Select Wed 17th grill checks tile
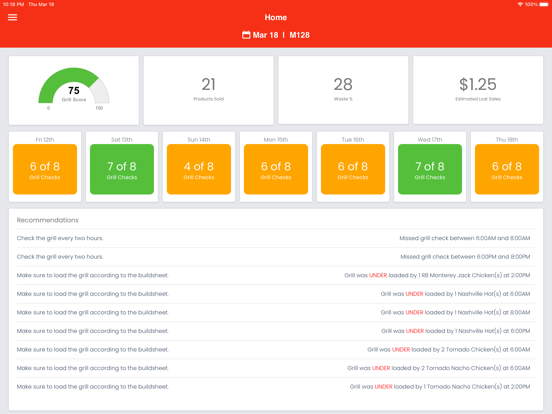 click(430, 169)
